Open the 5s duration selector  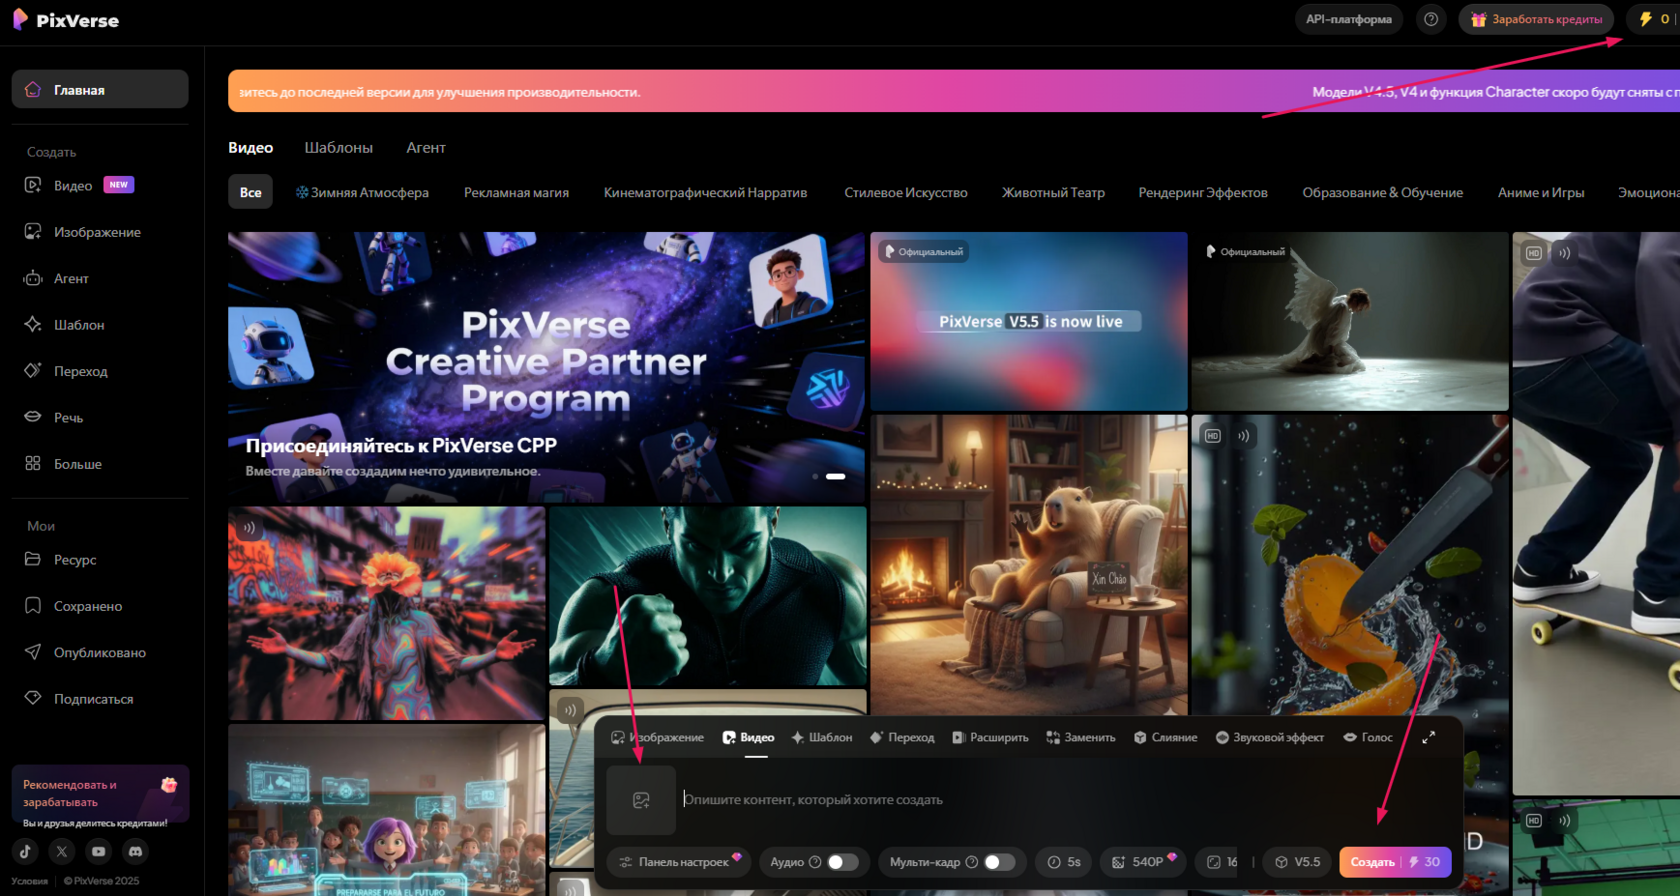(x=1064, y=862)
